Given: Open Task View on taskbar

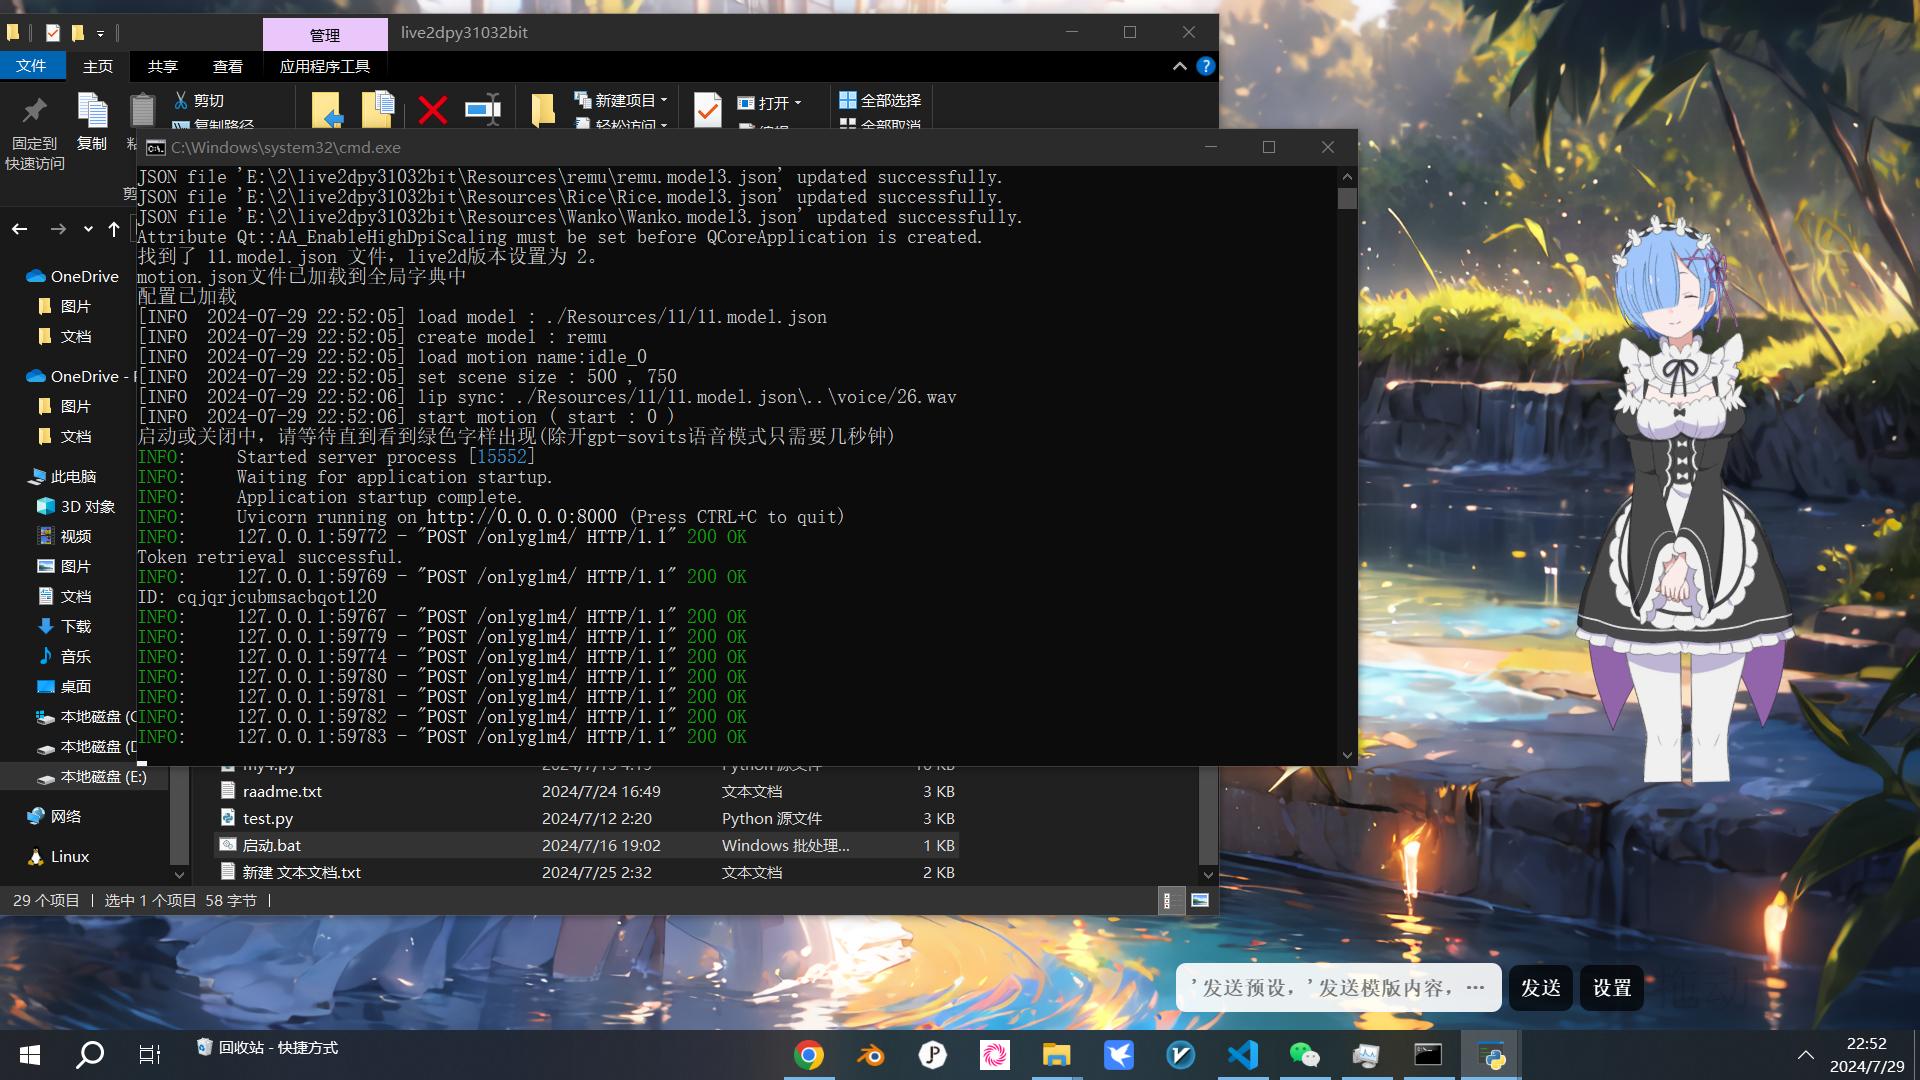Looking at the screenshot, I should pyautogui.click(x=149, y=1055).
